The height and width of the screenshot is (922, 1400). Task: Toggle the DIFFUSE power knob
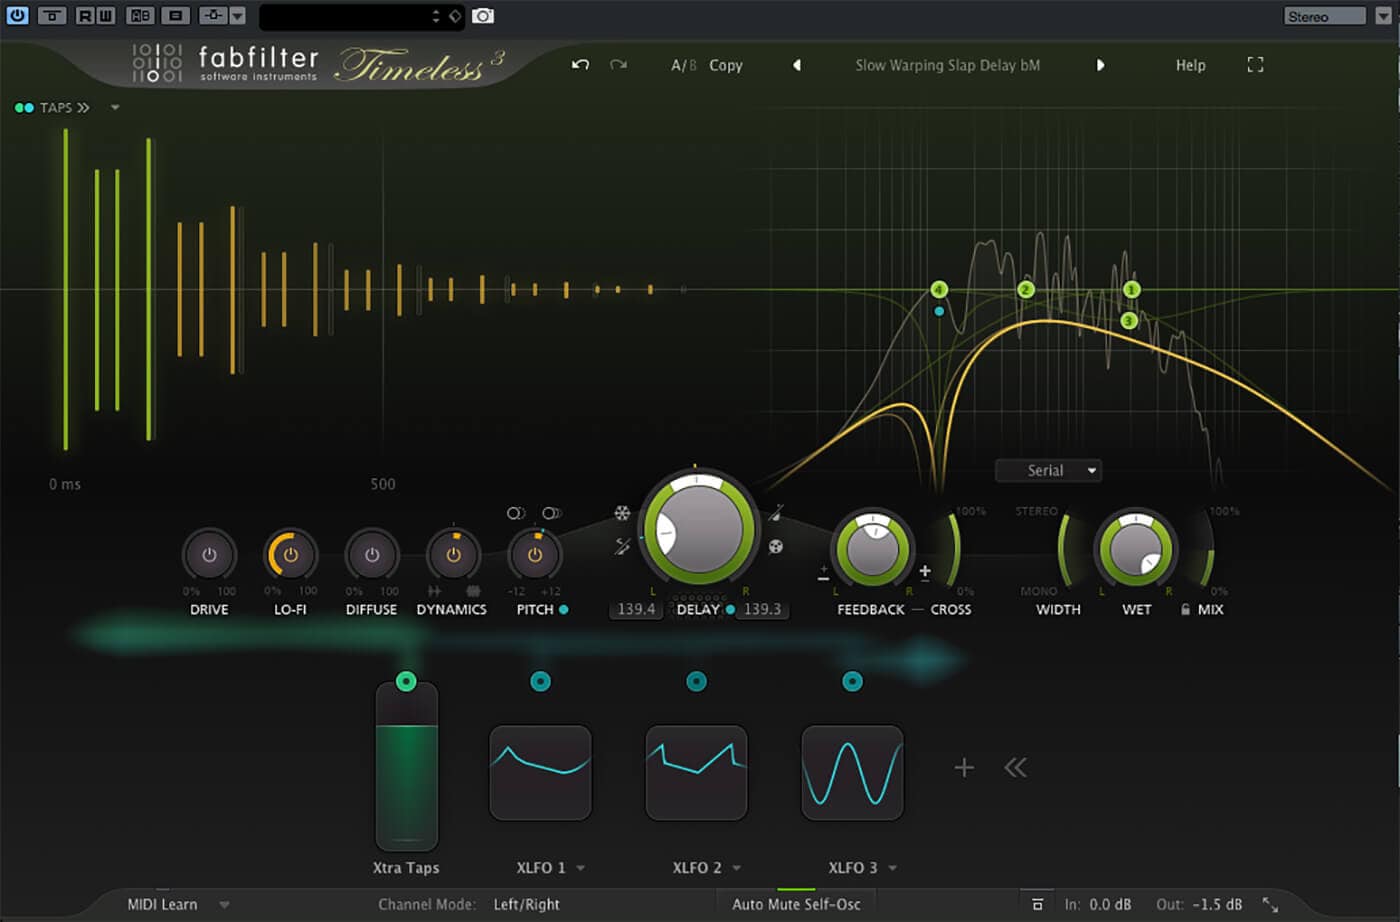click(x=372, y=555)
